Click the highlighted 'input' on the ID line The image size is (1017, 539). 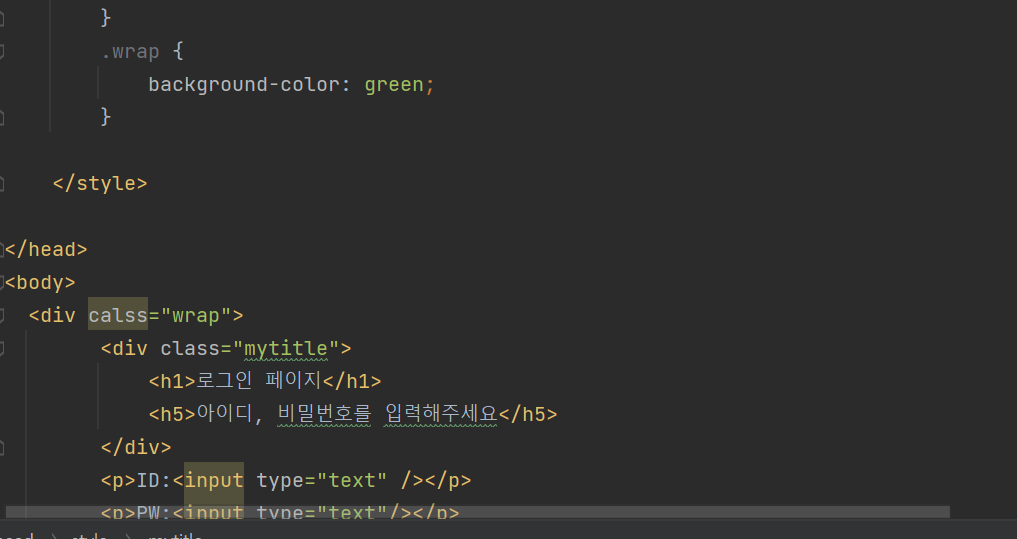point(214,480)
